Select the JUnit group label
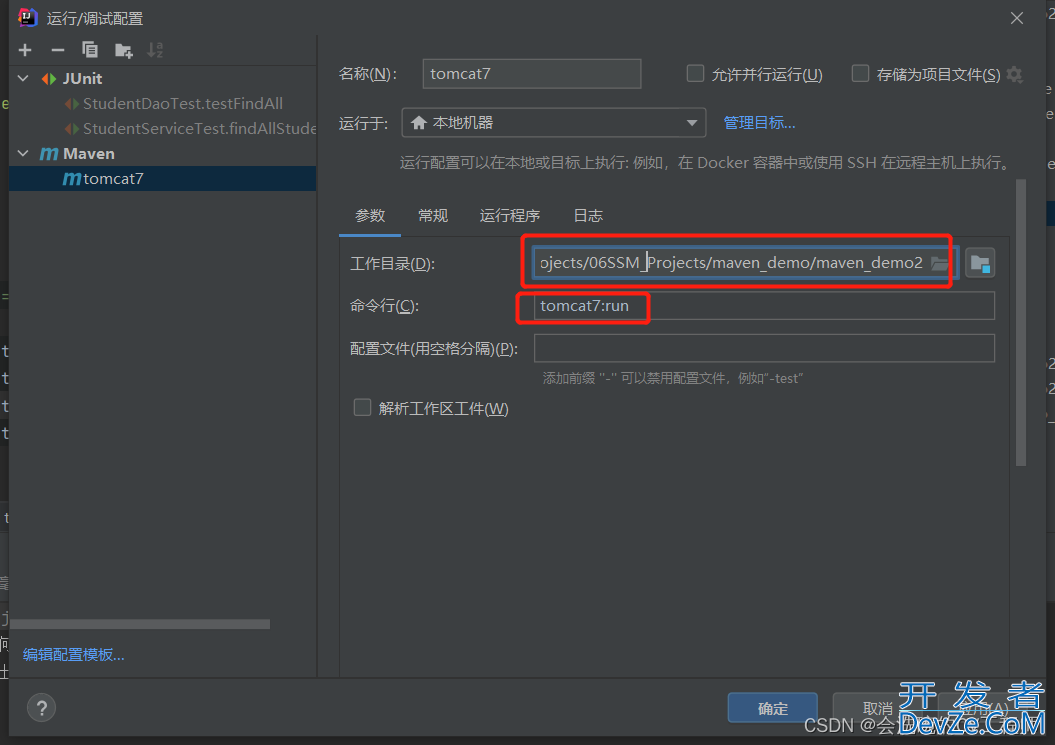 pyautogui.click(x=82, y=79)
